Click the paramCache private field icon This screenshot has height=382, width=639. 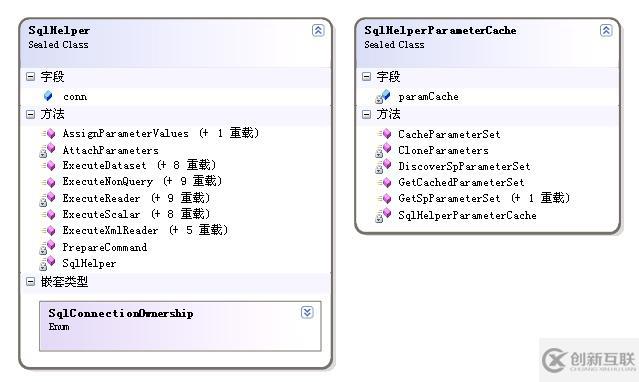click(383, 97)
